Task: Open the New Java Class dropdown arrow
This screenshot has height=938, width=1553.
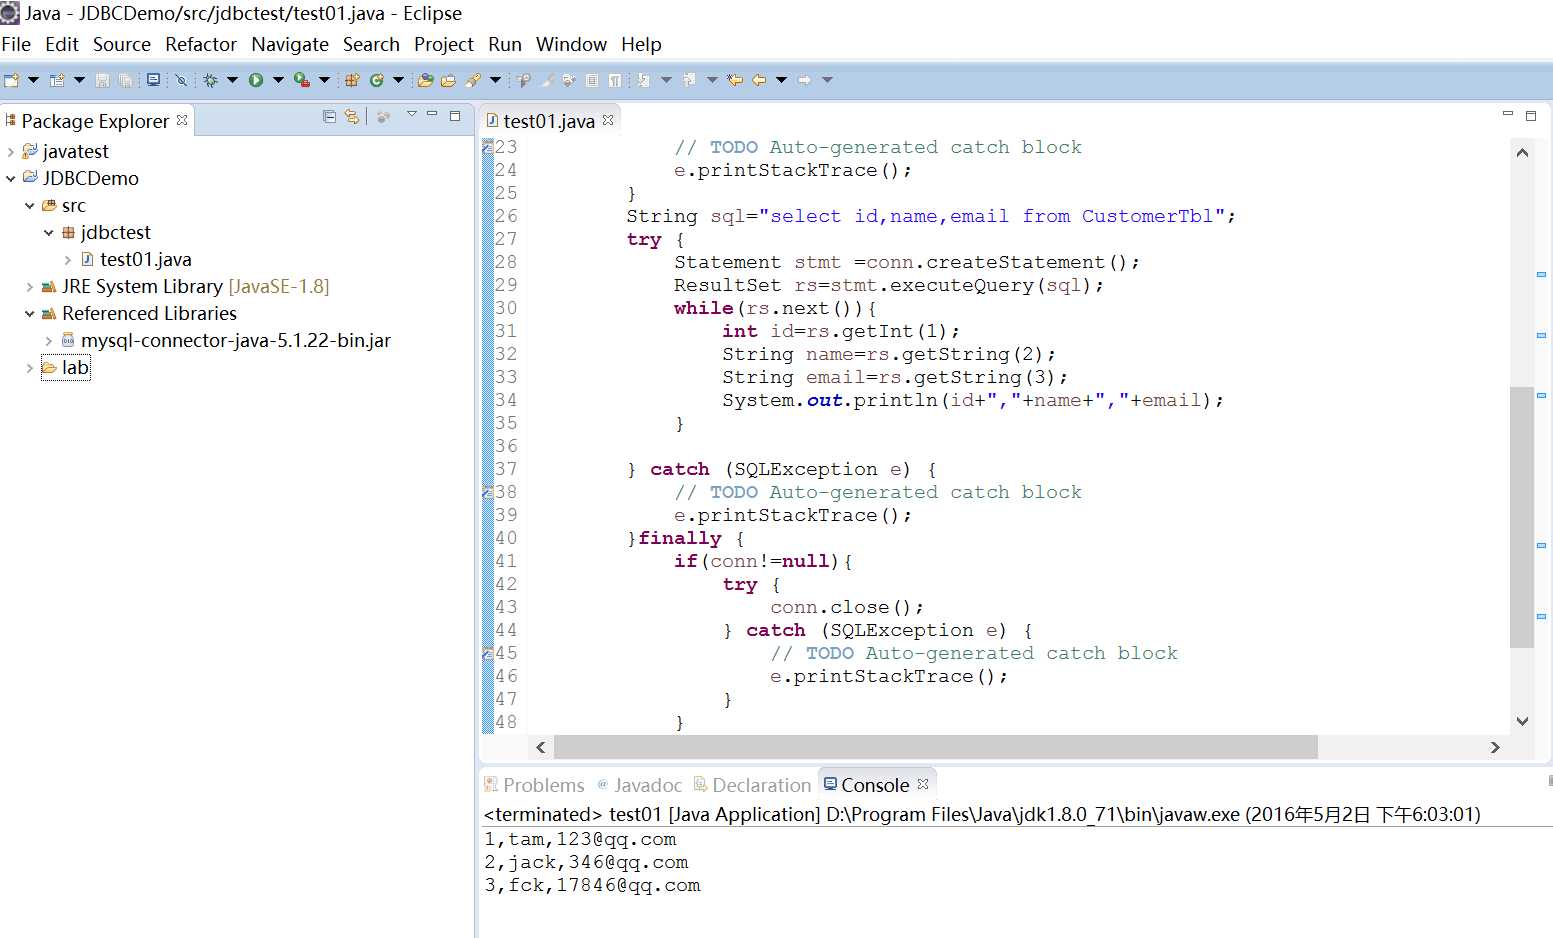Action: click(398, 80)
